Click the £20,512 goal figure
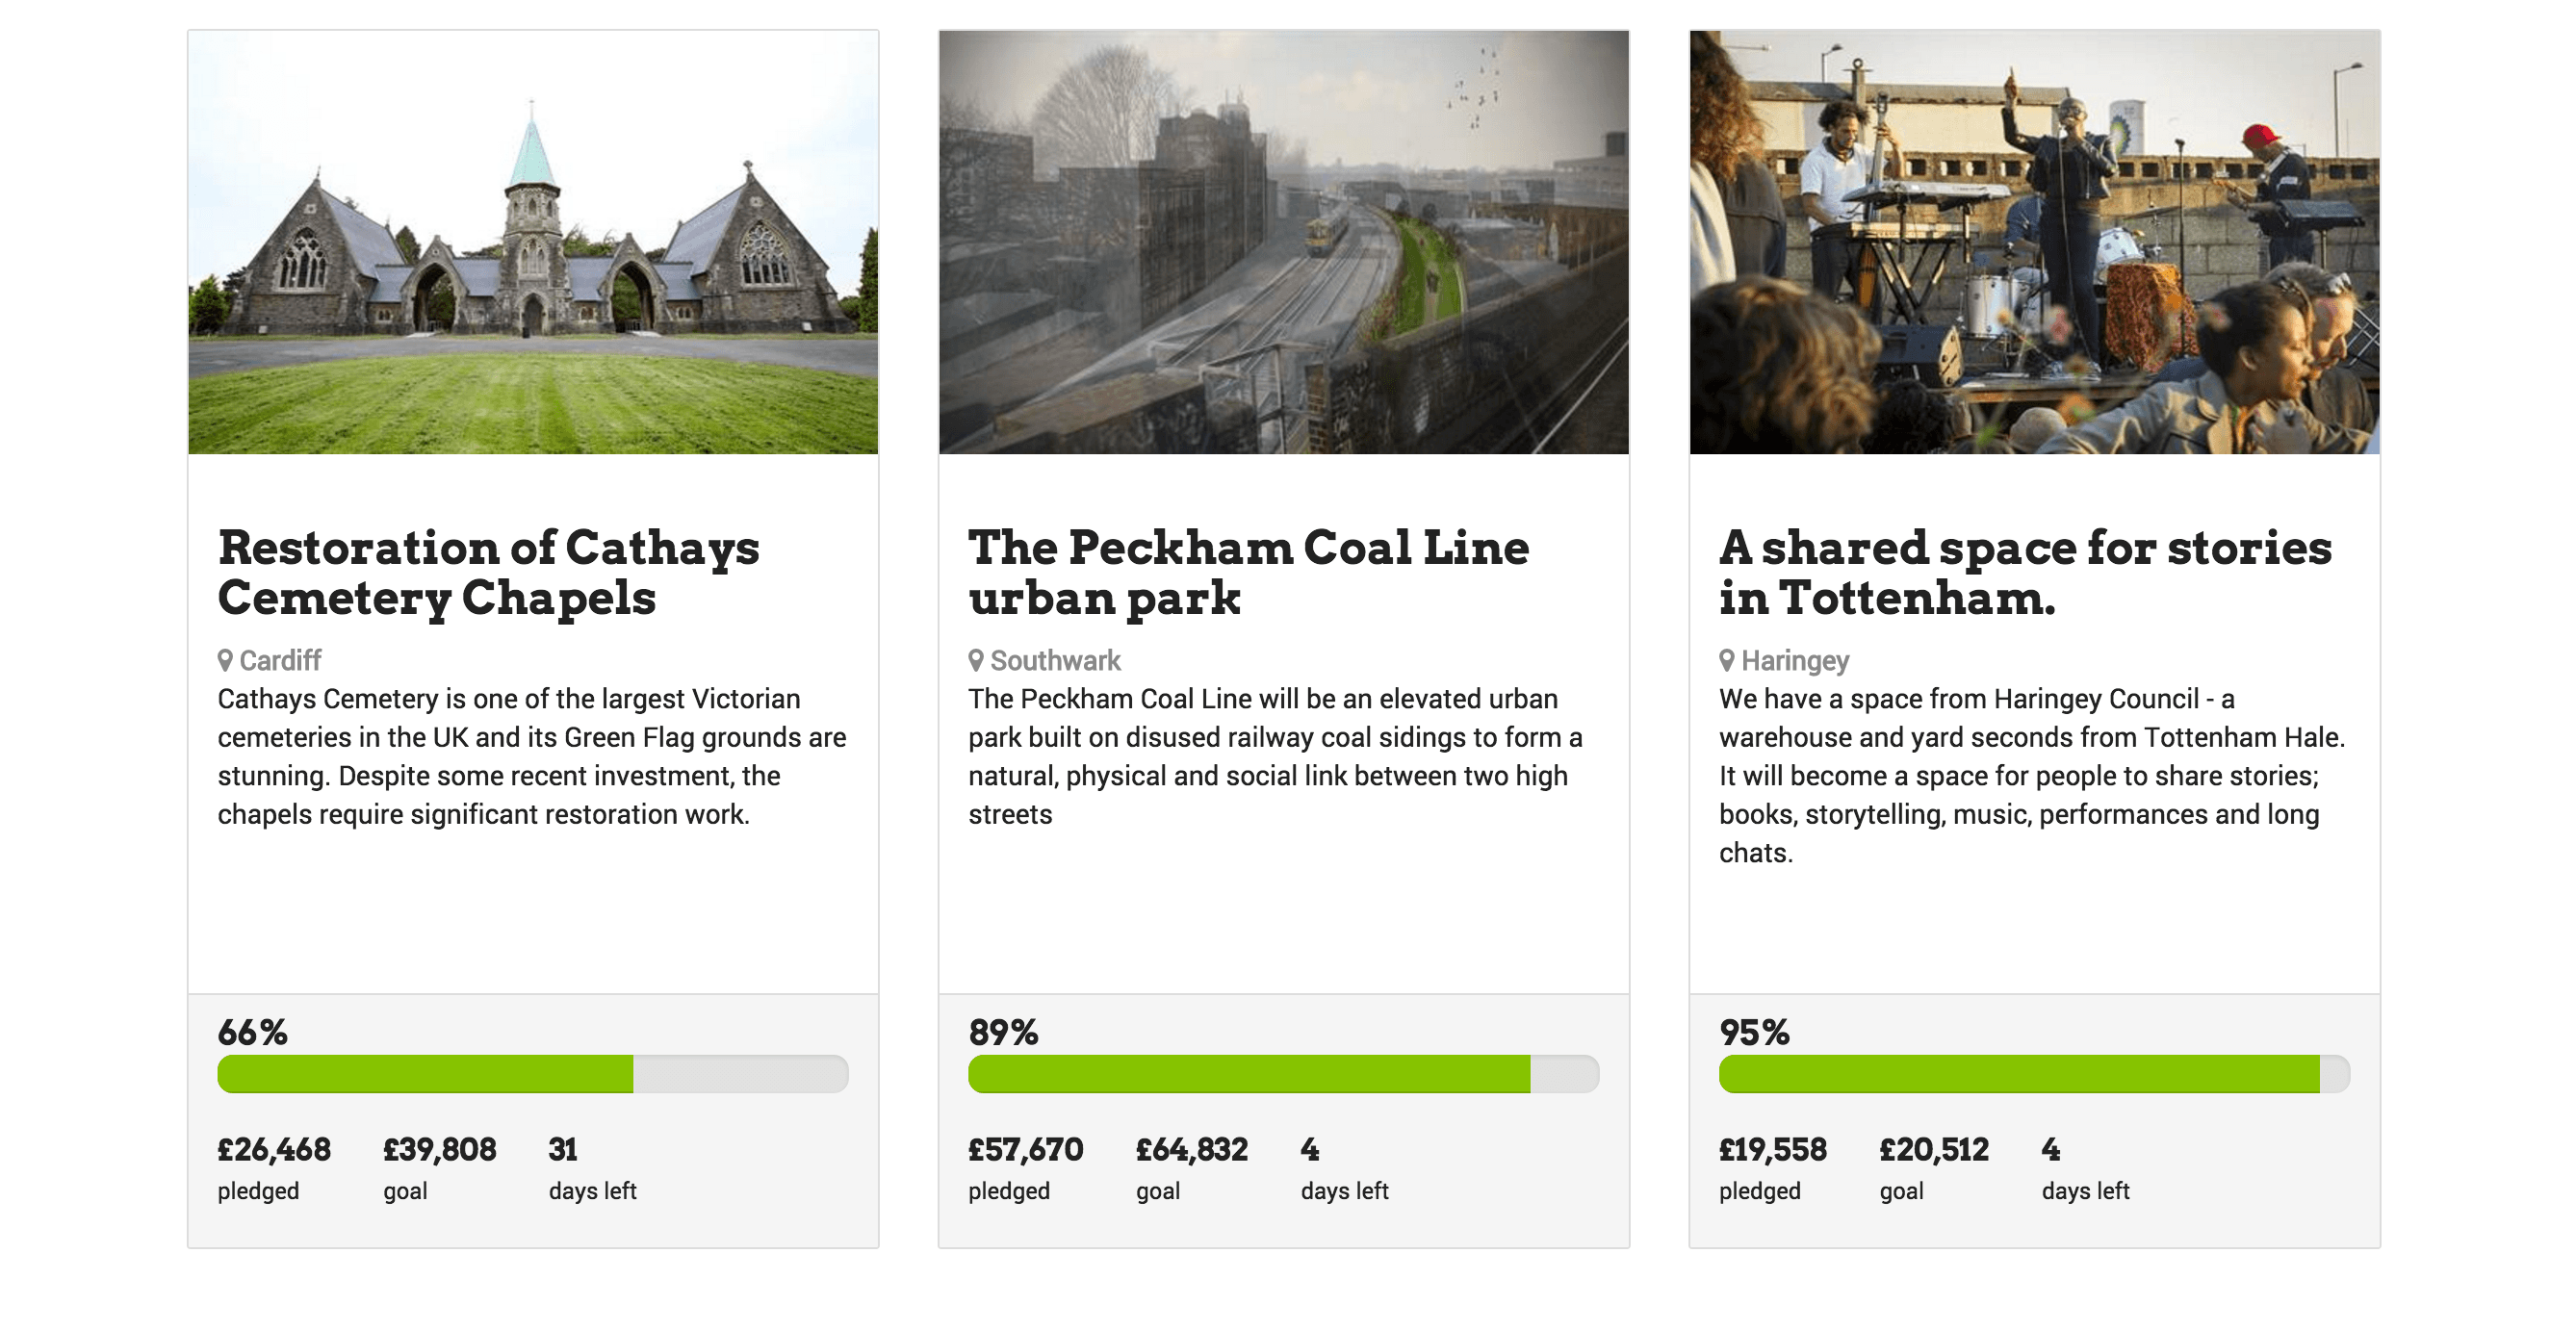The height and width of the screenshot is (1330, 2576). 1934,1150
